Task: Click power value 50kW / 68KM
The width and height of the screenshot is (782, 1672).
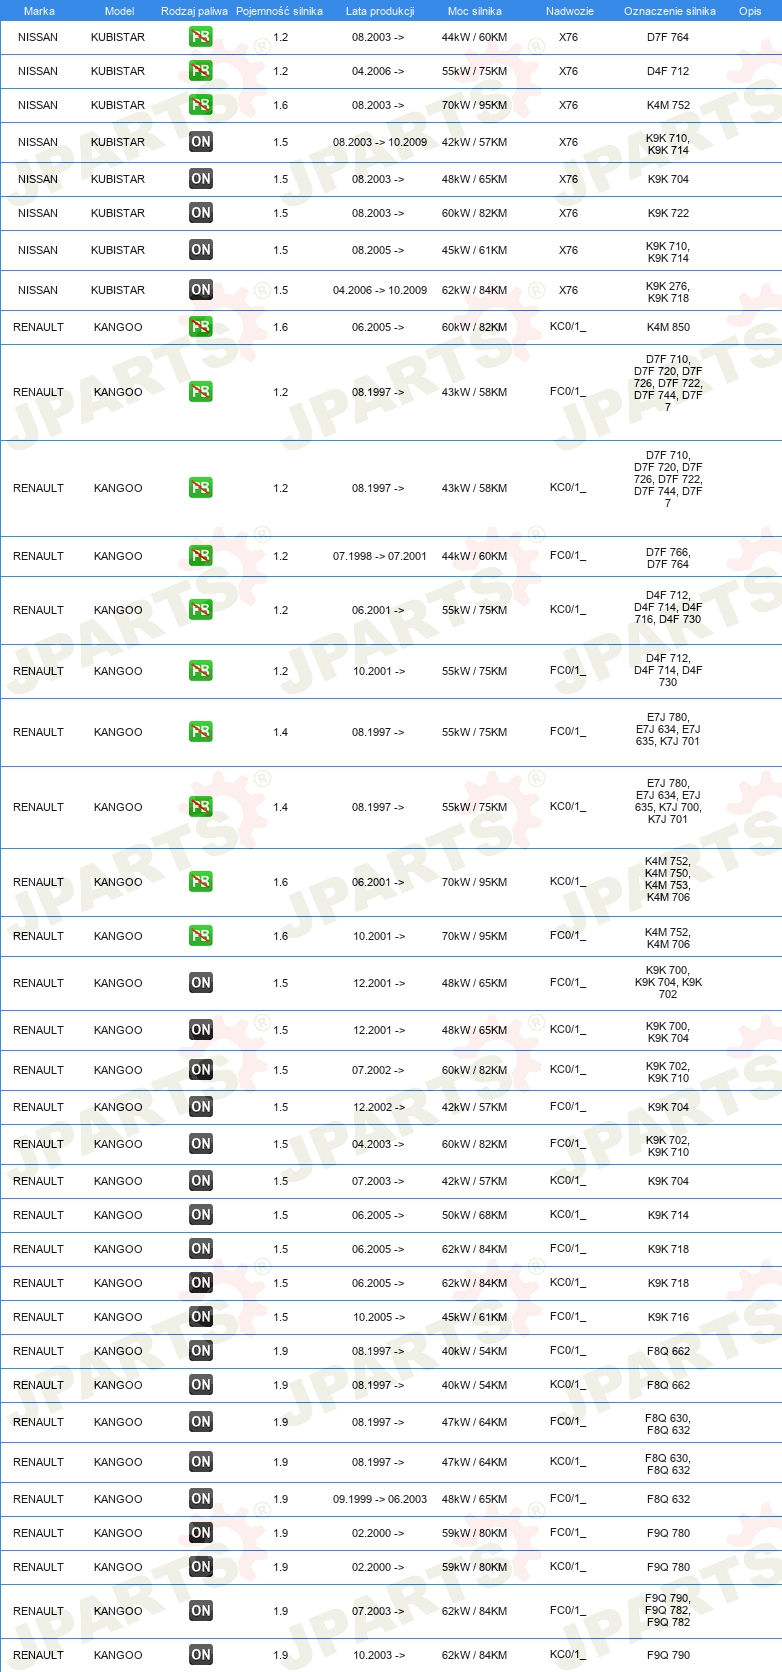Action: tap(475, 1215)
